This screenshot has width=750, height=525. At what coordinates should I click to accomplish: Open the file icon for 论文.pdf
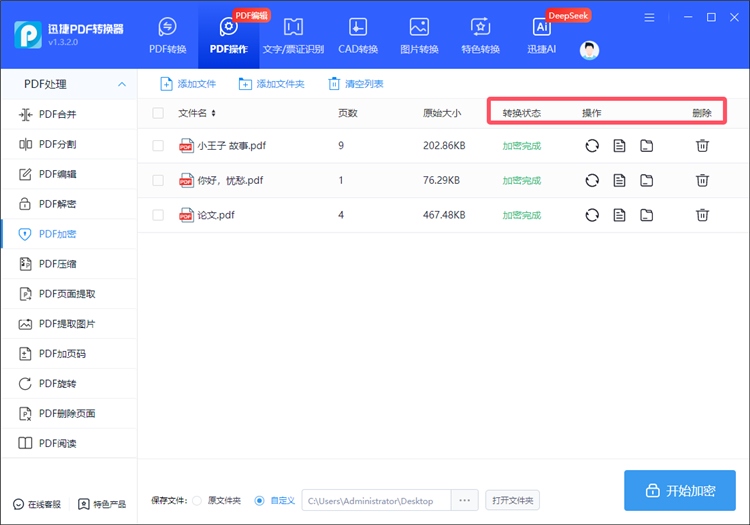click(619, 215)
